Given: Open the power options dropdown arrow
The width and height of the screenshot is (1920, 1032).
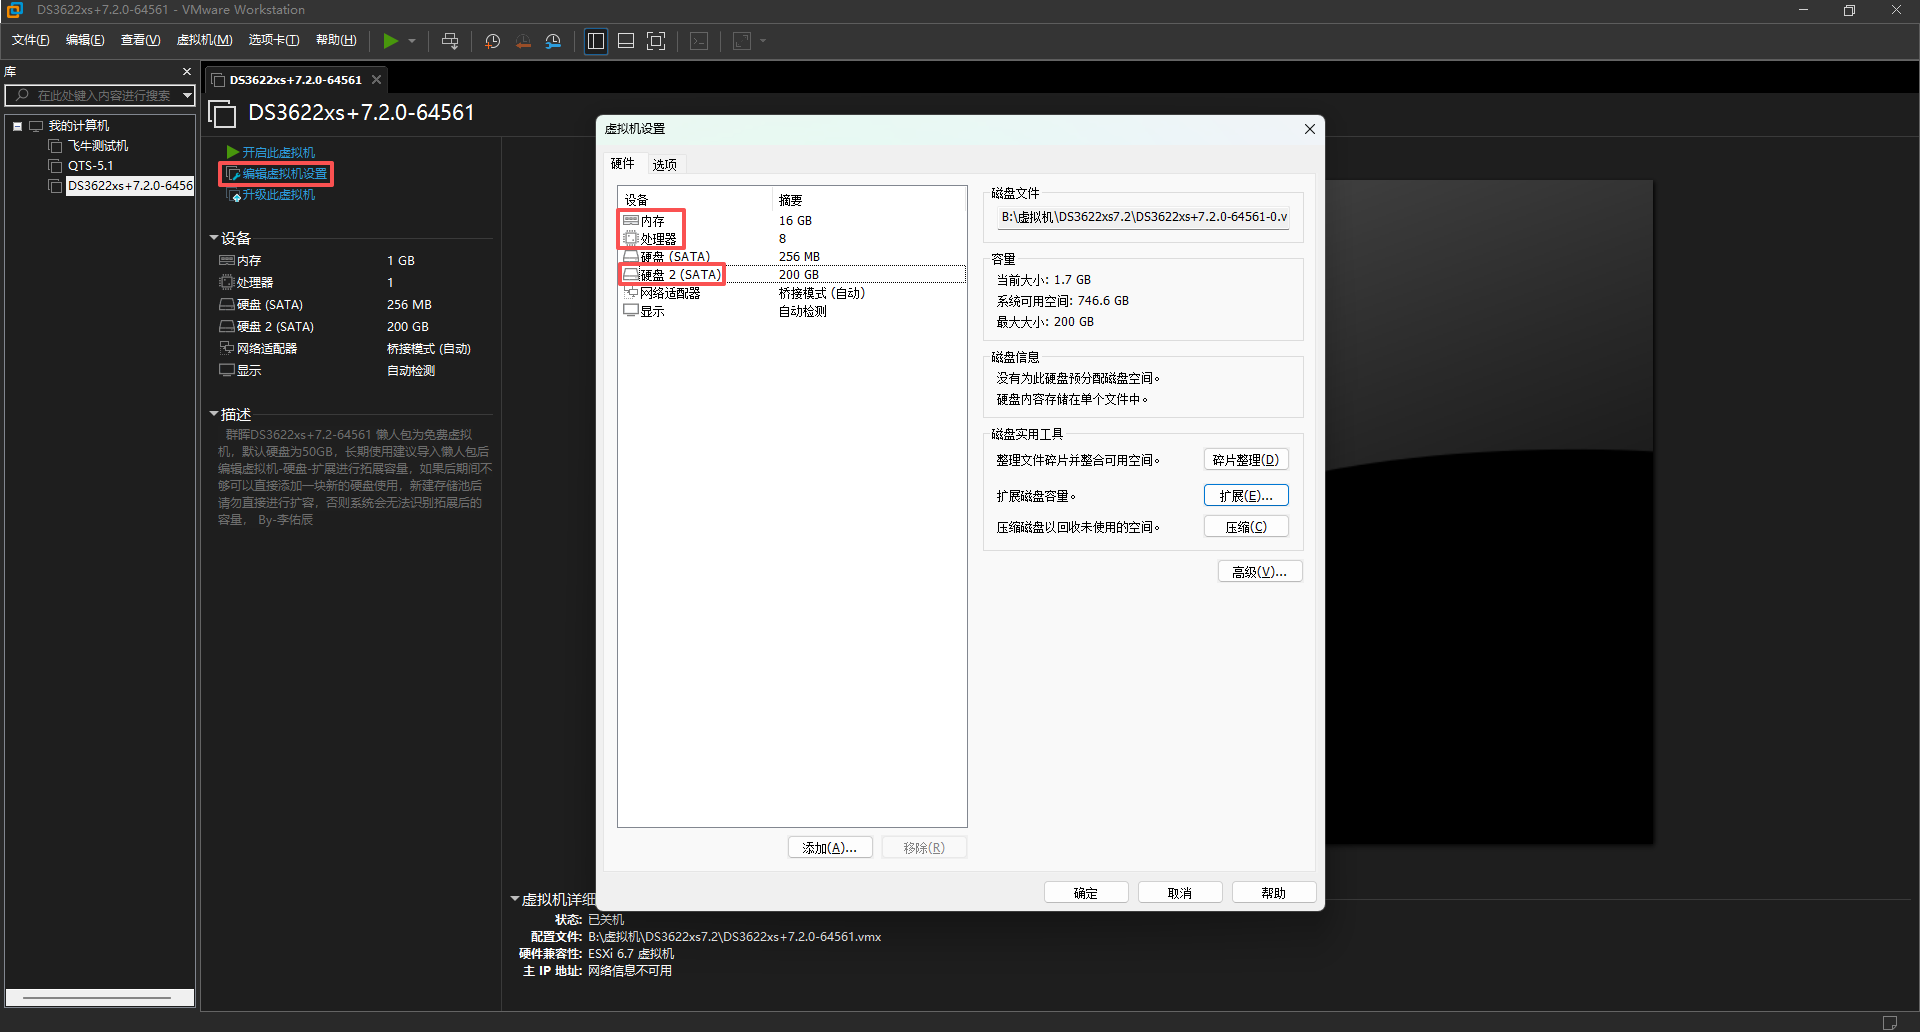Looking at the screenshot, I should 412,41.
